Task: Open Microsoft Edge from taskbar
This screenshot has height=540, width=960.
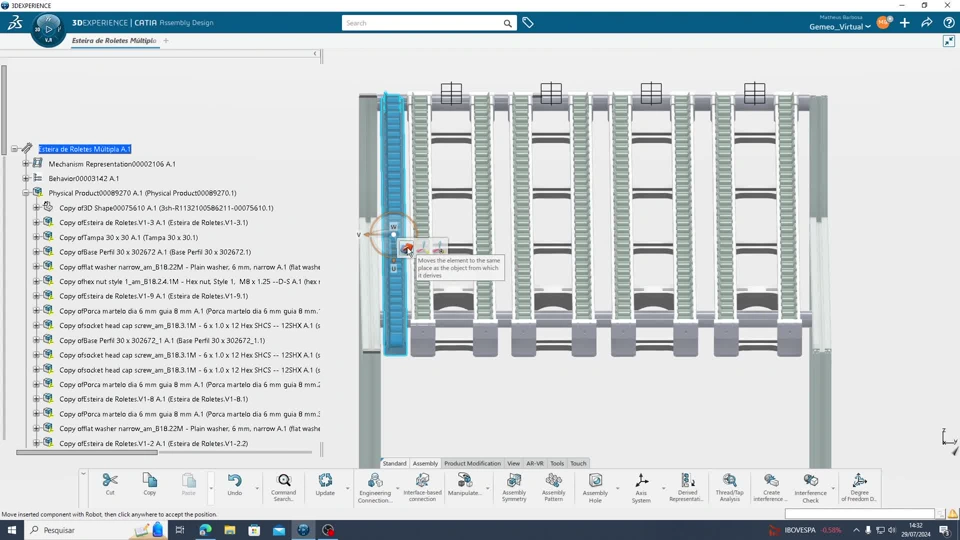Action: (205, 530)
